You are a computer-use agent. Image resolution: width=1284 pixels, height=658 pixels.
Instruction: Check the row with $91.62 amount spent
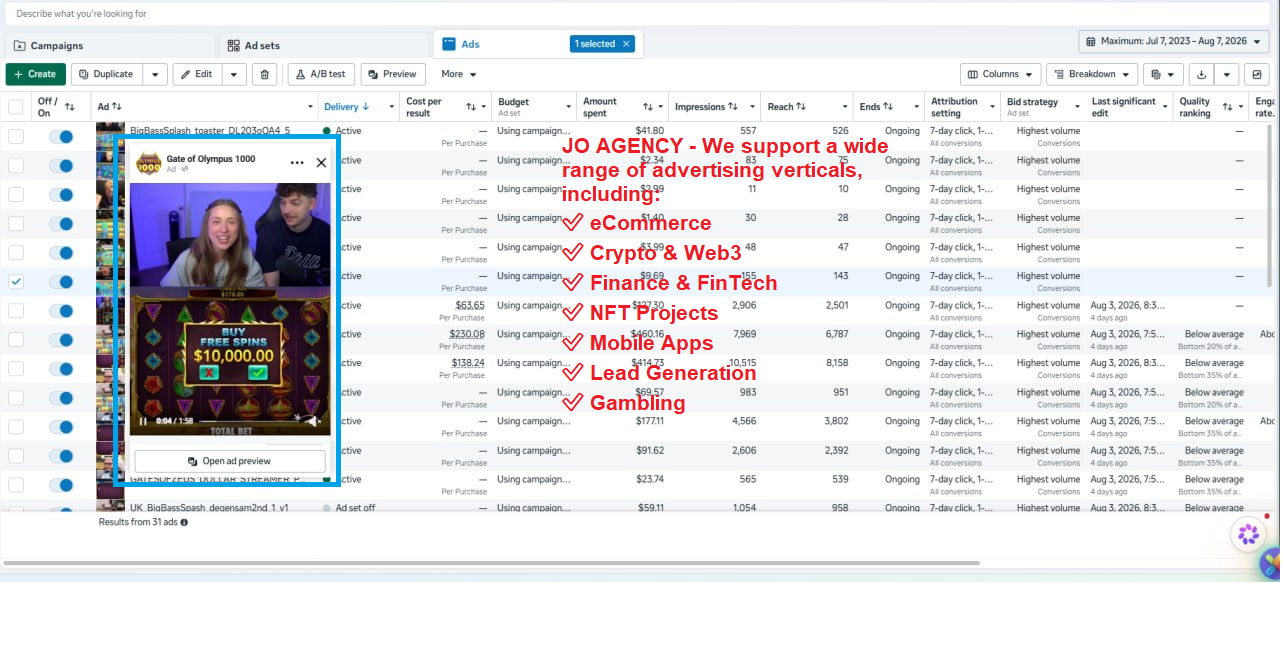pos(16,456)
